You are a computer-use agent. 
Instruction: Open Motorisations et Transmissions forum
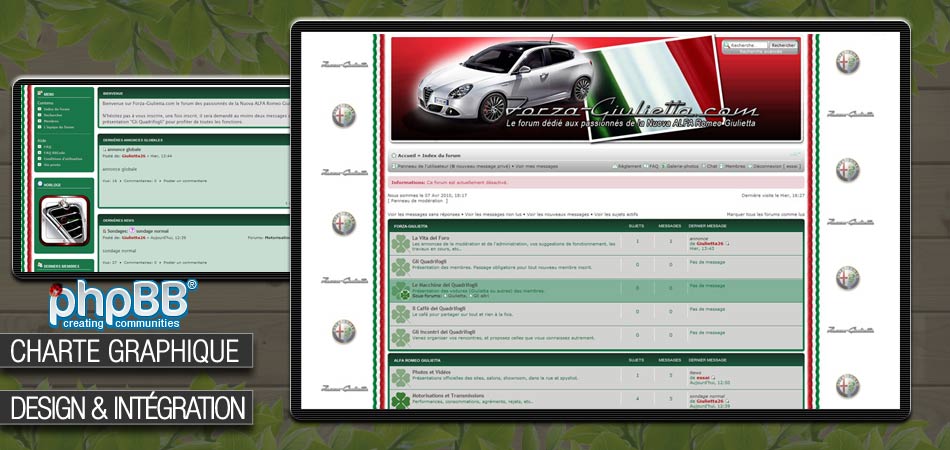[x=448, y=395]
